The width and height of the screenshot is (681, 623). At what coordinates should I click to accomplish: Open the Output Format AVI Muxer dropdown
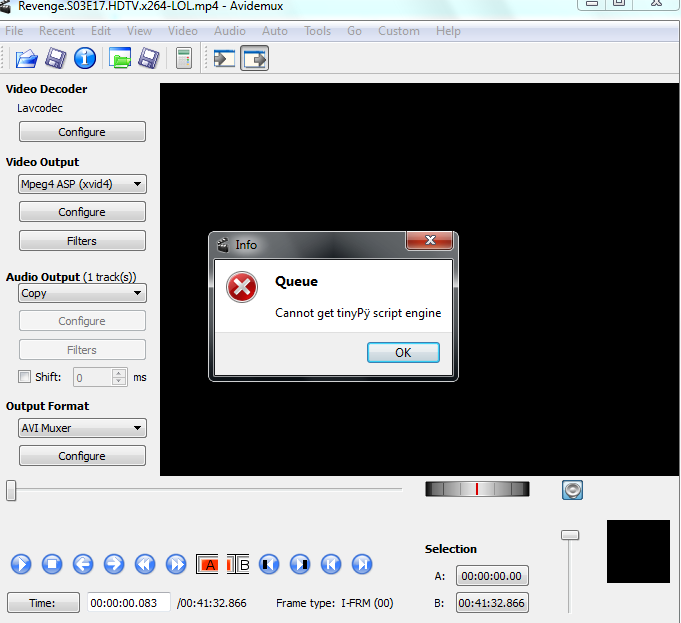pyautogui.click(x=82, y=428)
